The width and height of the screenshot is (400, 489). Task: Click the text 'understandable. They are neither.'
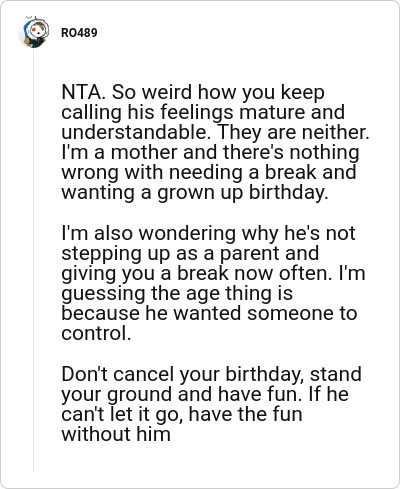coord(215,132)
